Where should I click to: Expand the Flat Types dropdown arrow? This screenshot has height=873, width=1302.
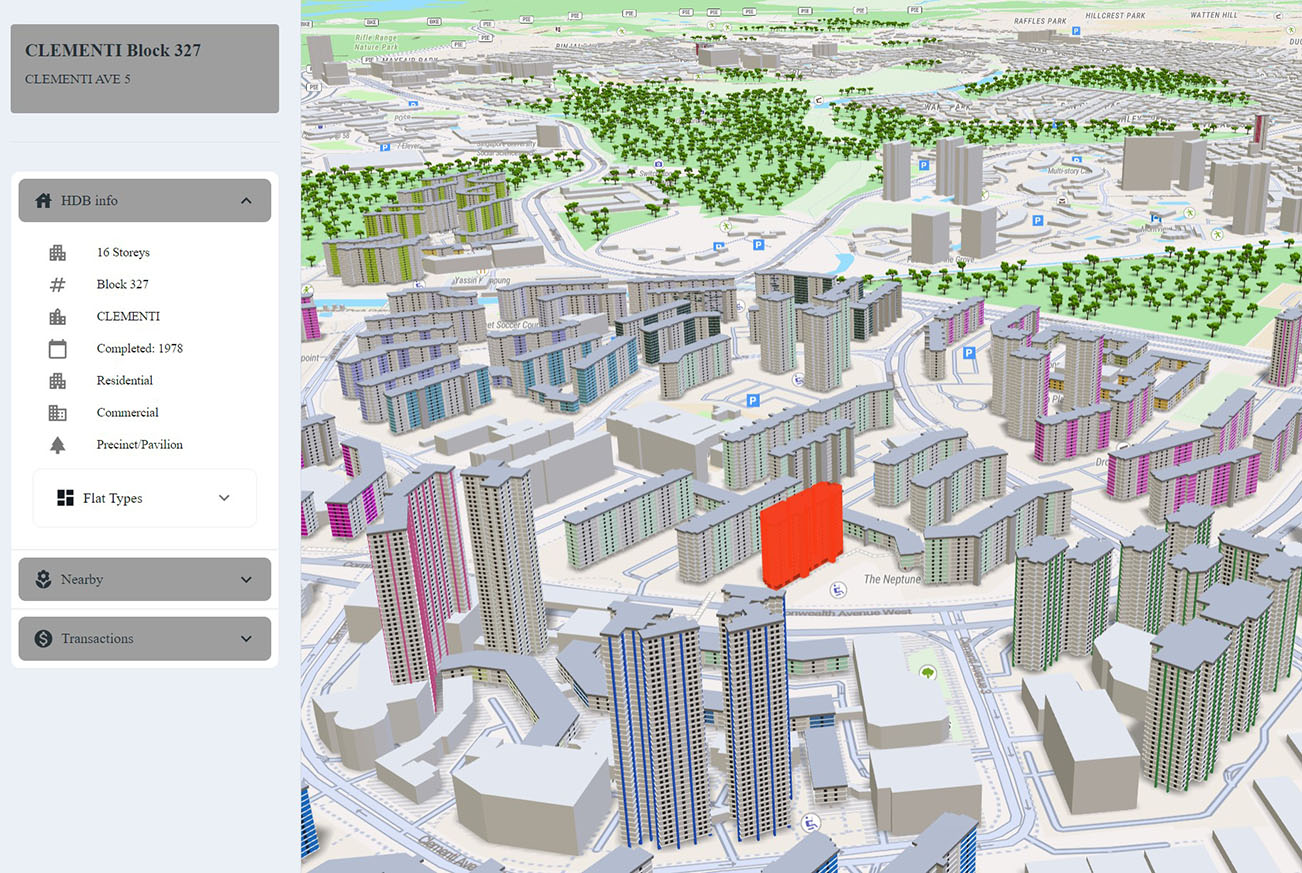(224, 498)
